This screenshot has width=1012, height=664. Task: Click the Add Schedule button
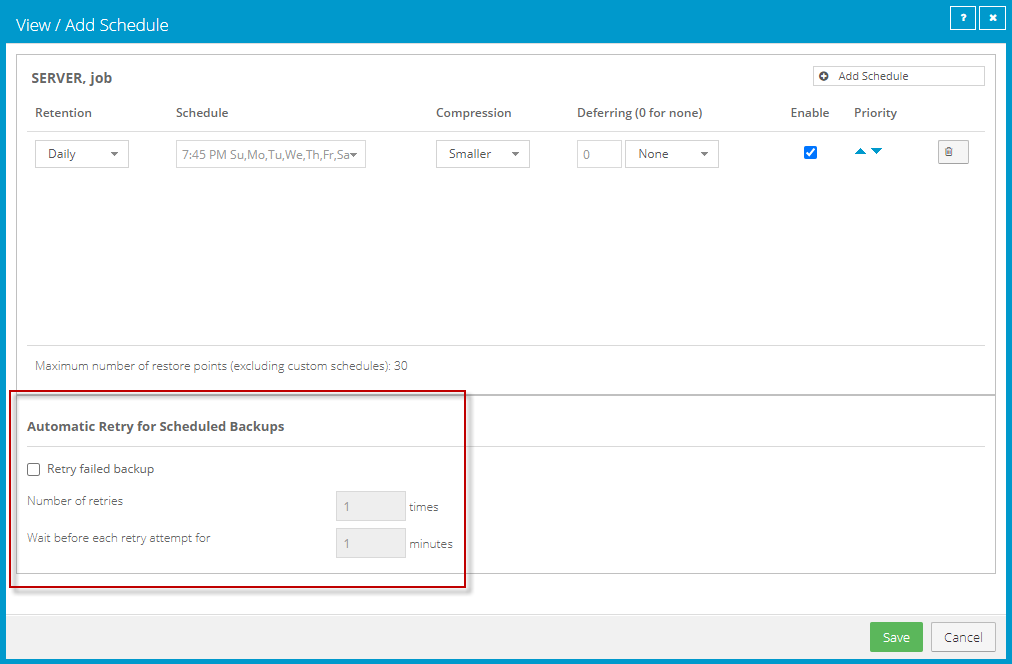[898, 75]
